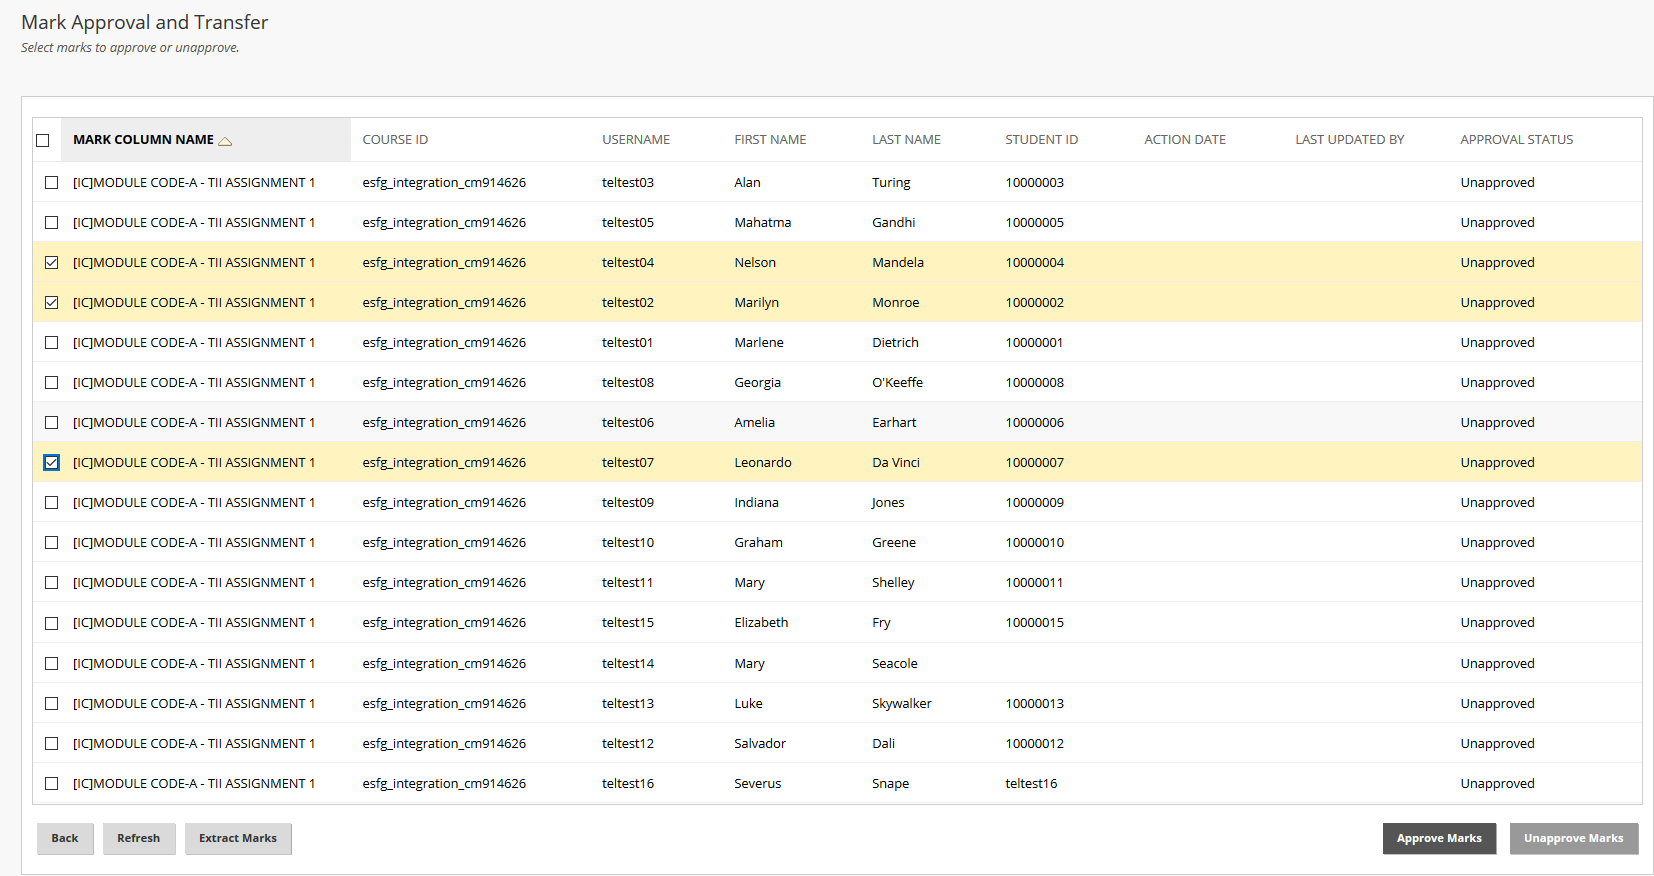1654x876 pixels.
Task: Go back using the Back button
Action: (65, 839)
